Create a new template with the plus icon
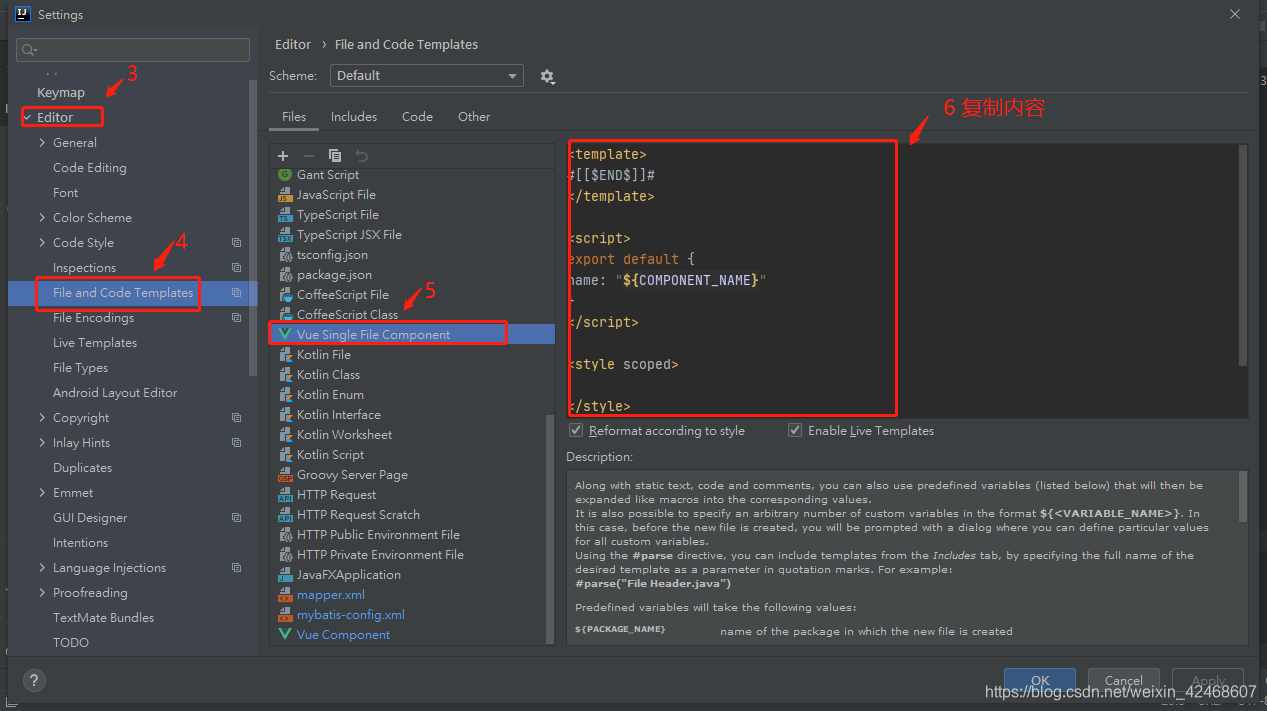The width and height of the screenshot is (1267, 711). (x=283, y=156)
